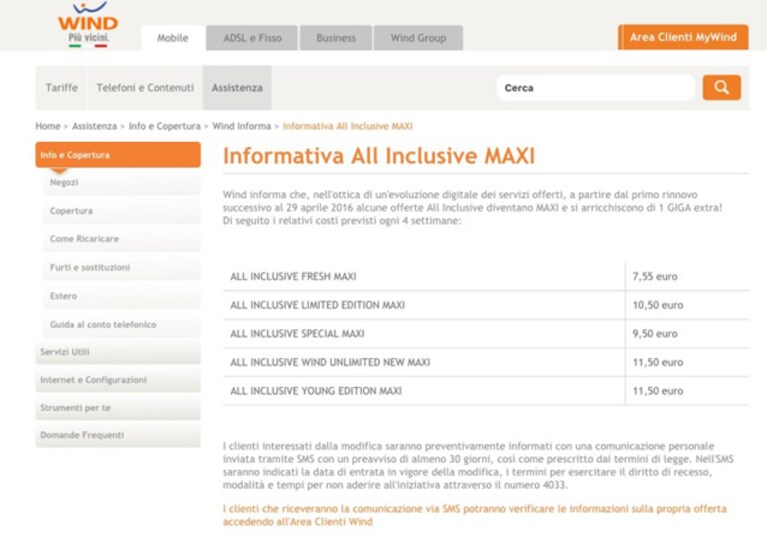Click inside the Cerca search field
Screen dimensions: 767x543
[x=596, y=88]
